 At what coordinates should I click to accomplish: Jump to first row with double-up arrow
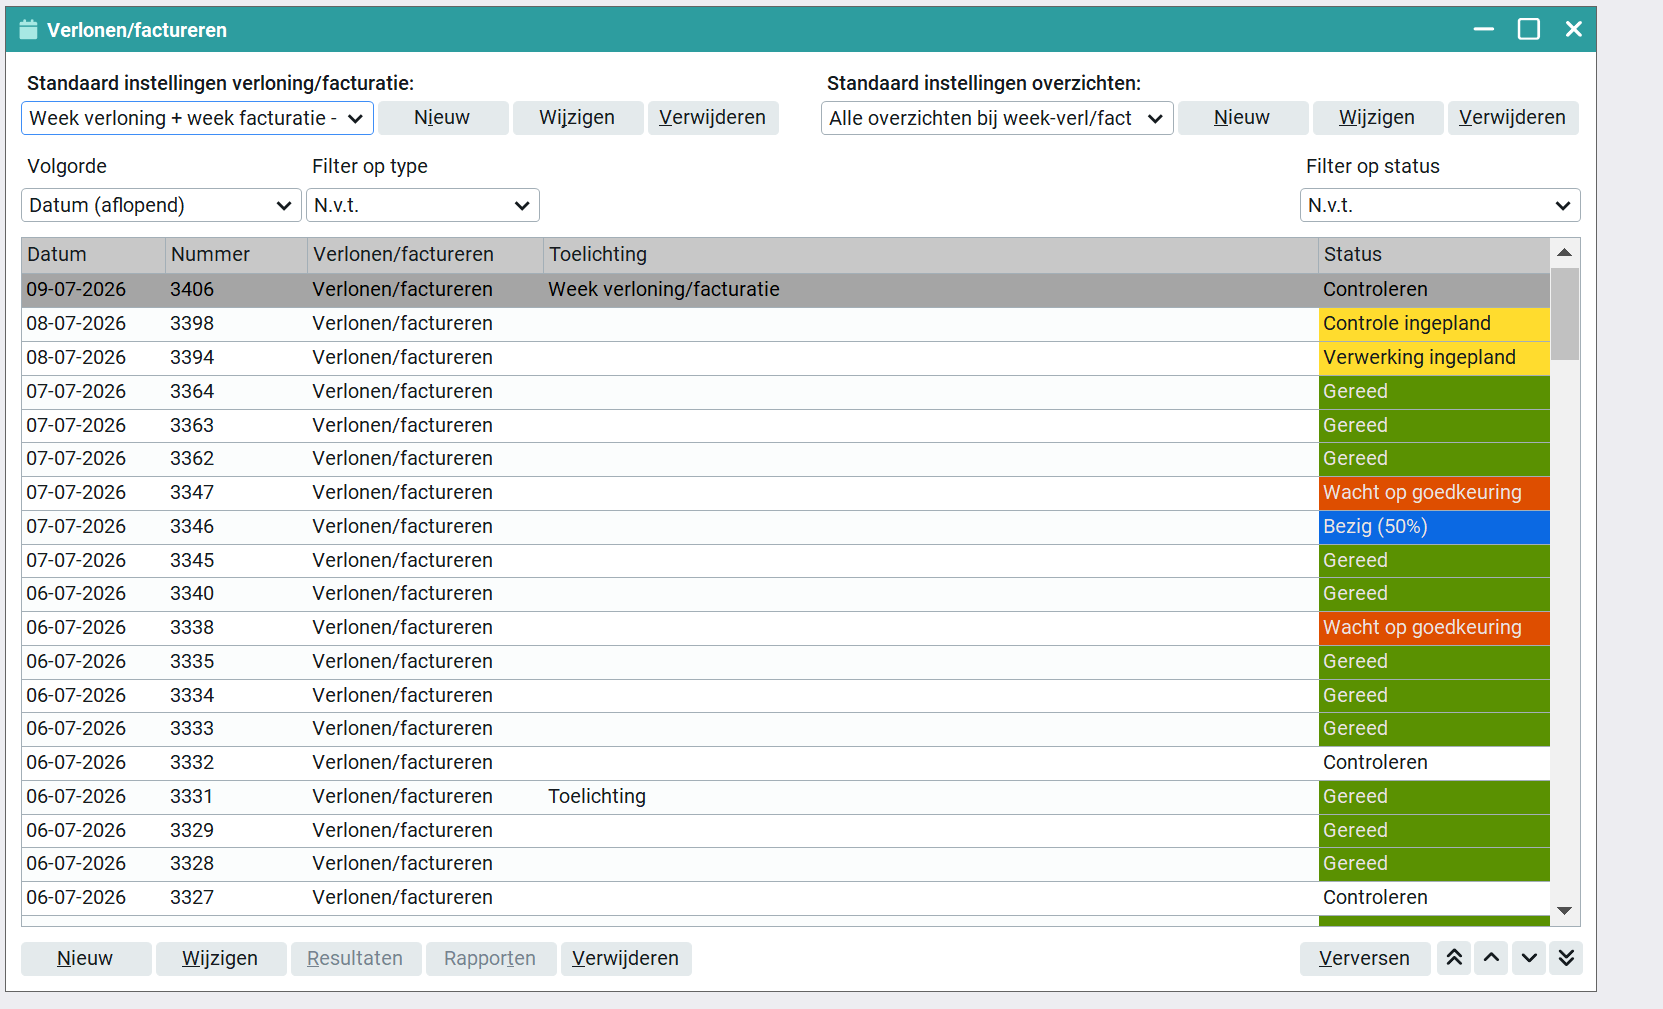pos(1454,958)
